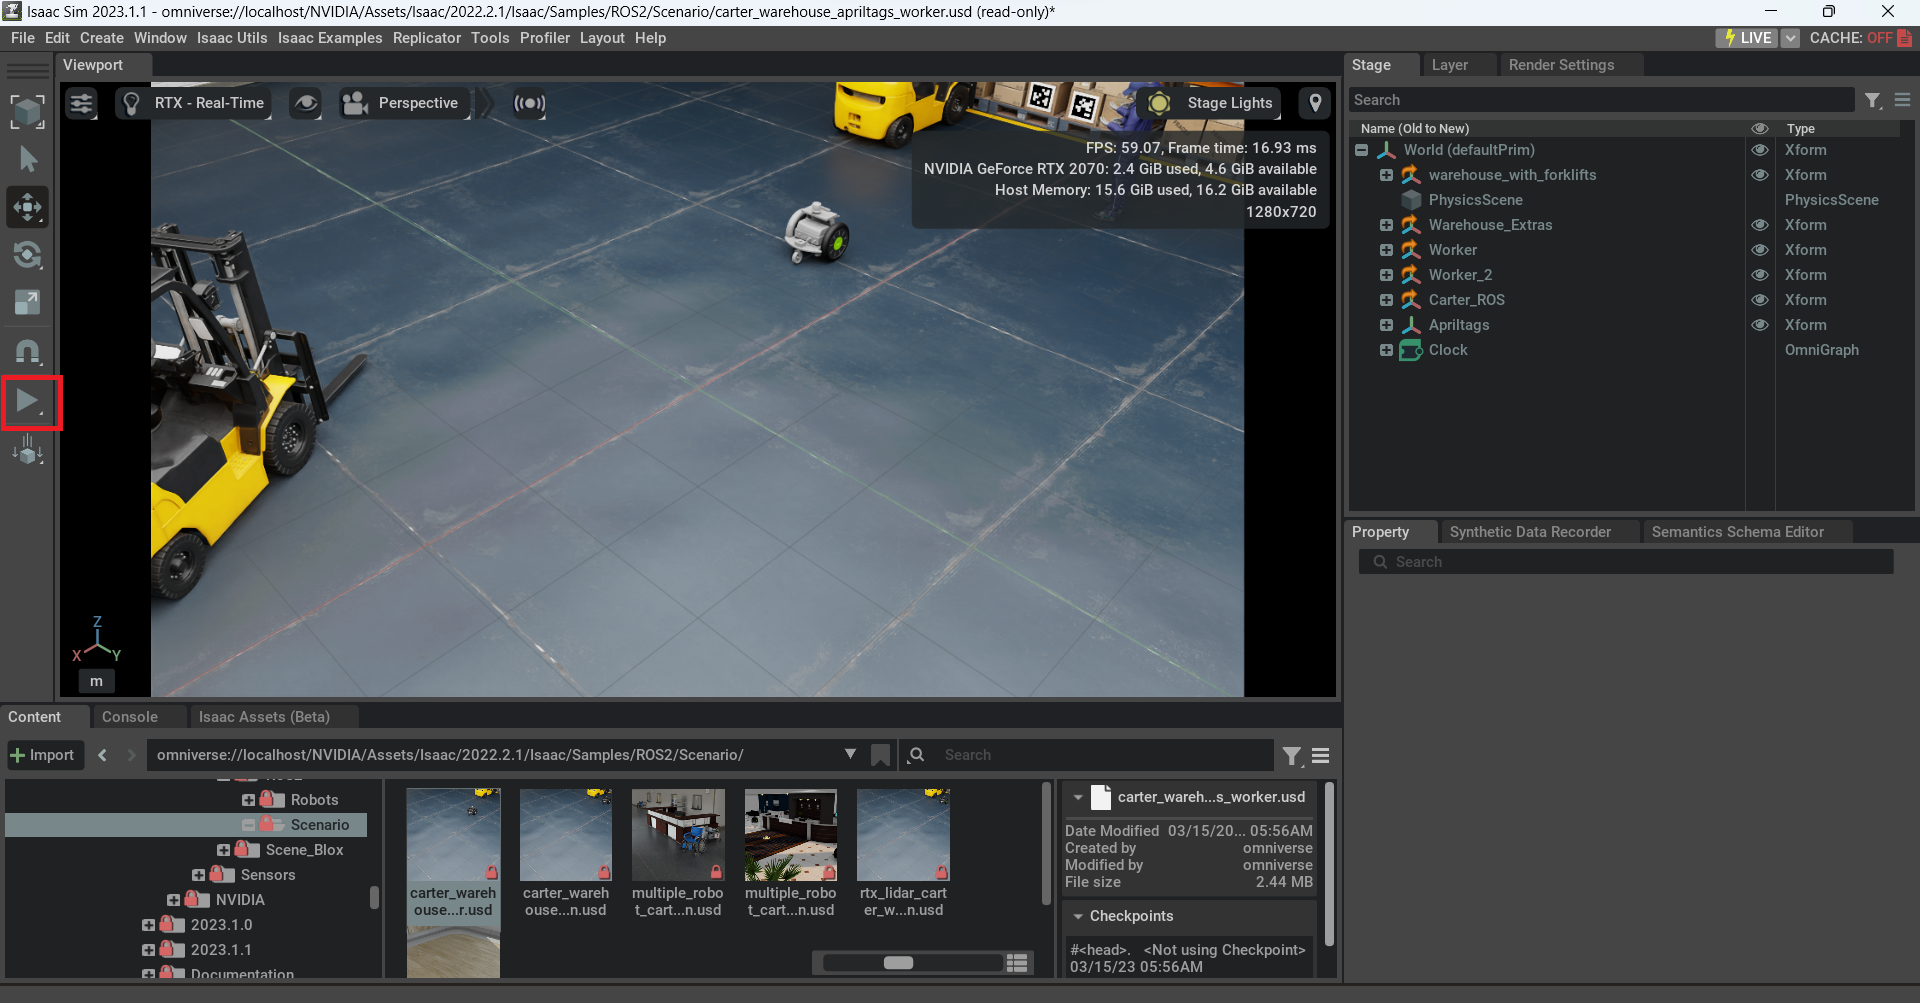Toggle the LIVE sync button
This screenshot has width=1920, height=1003.
click(x=1748, y=38)
